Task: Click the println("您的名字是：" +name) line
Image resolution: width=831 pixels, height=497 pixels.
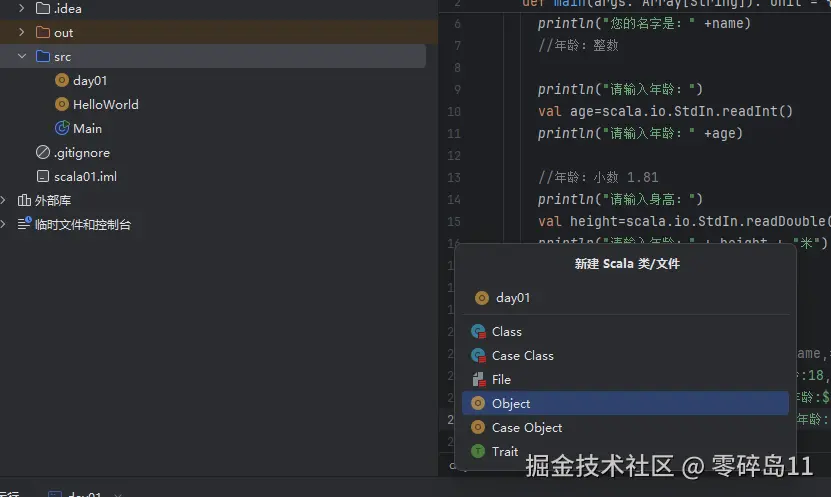Action: point(644,23)
